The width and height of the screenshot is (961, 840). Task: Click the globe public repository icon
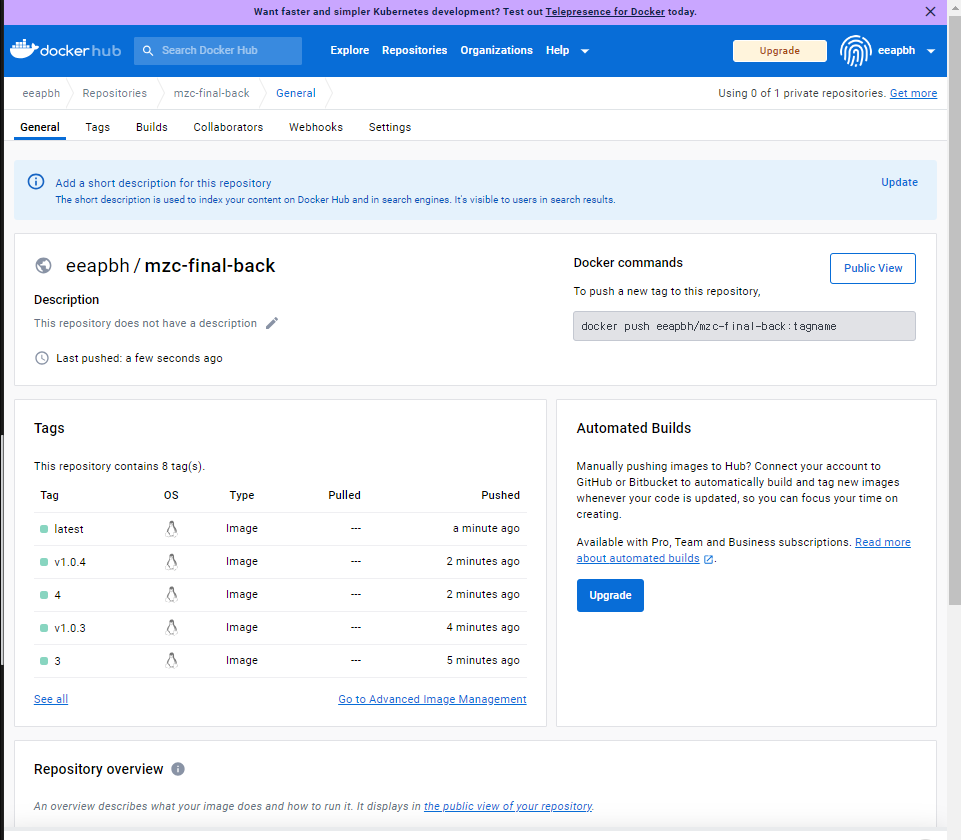[44, 265]
